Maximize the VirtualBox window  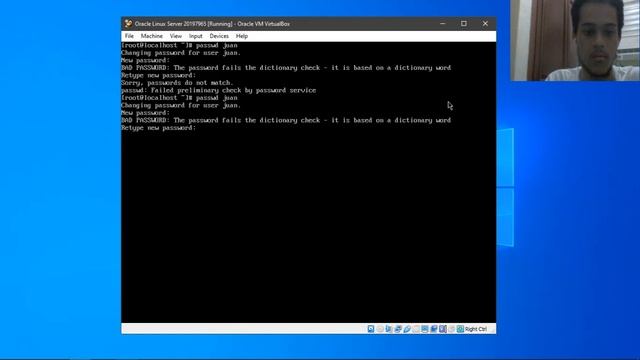464,24
